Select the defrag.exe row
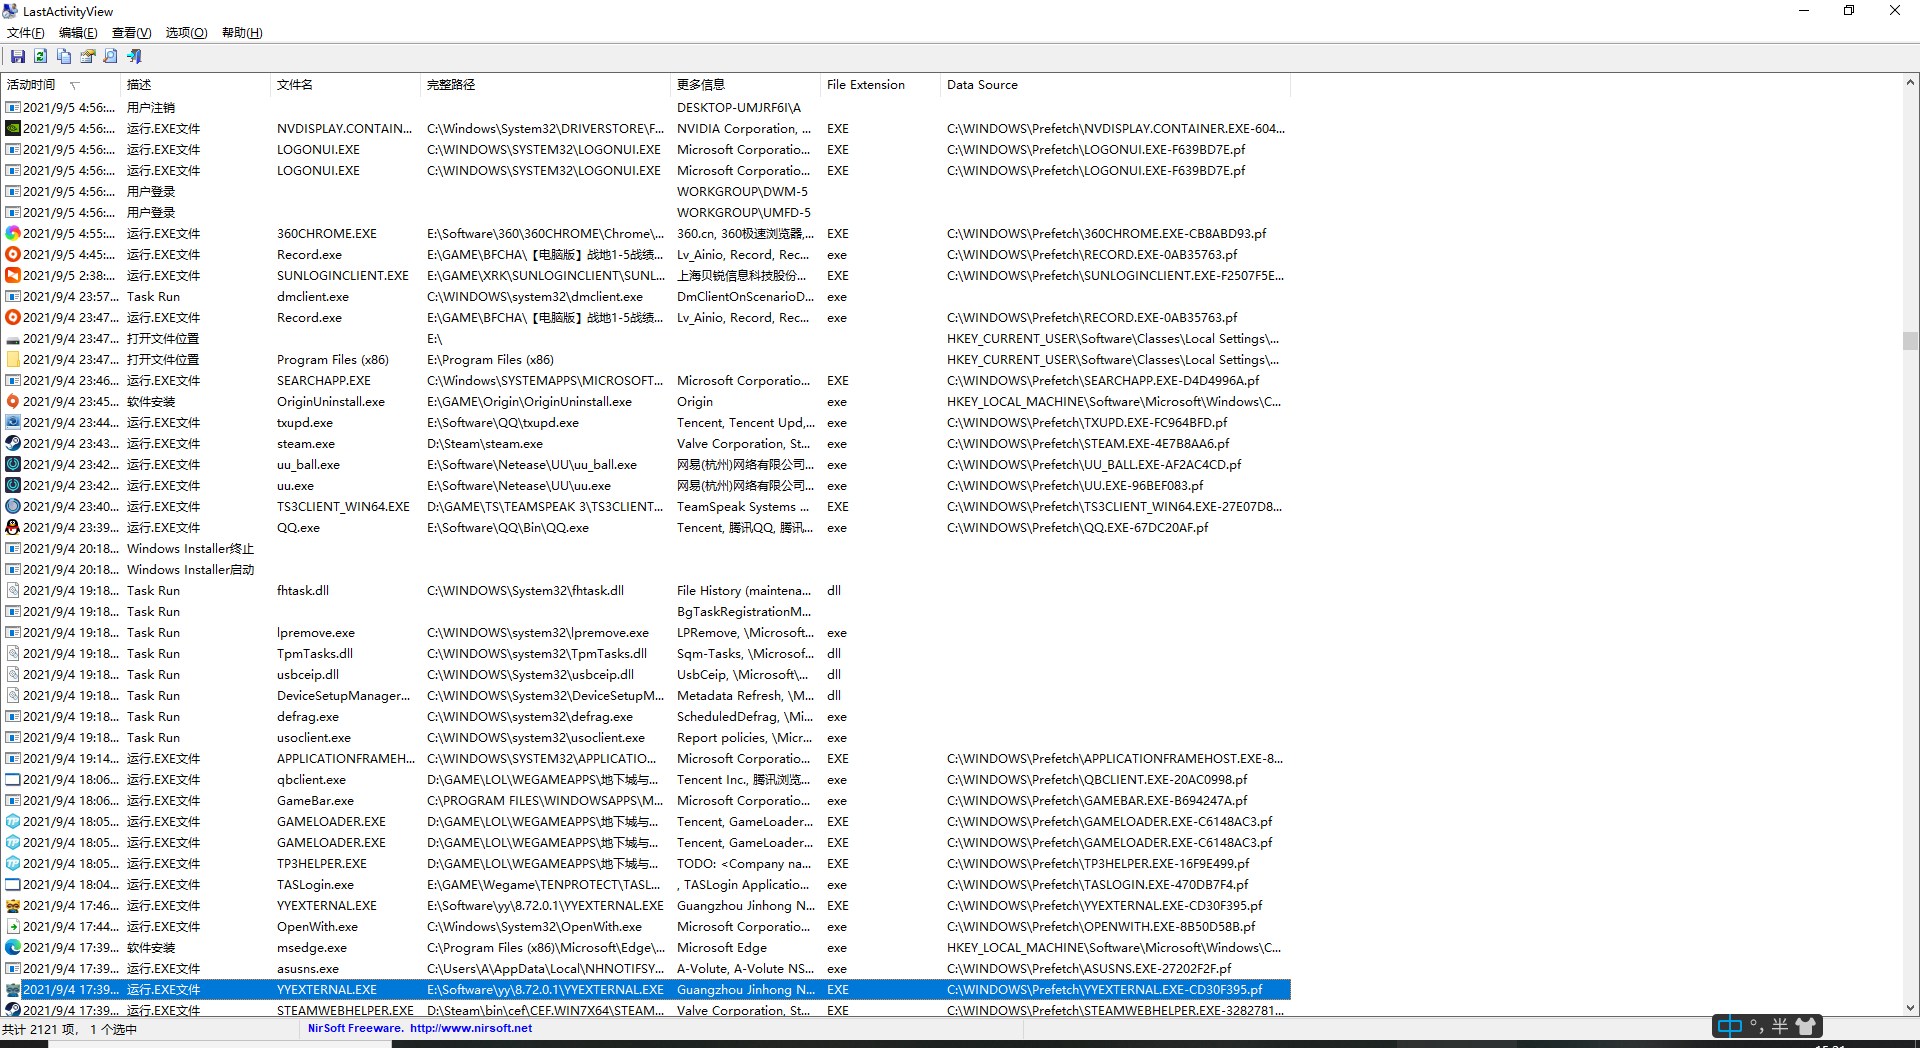The height and width of the screenshot is (1048, 1920). click(x=646, y=717)
